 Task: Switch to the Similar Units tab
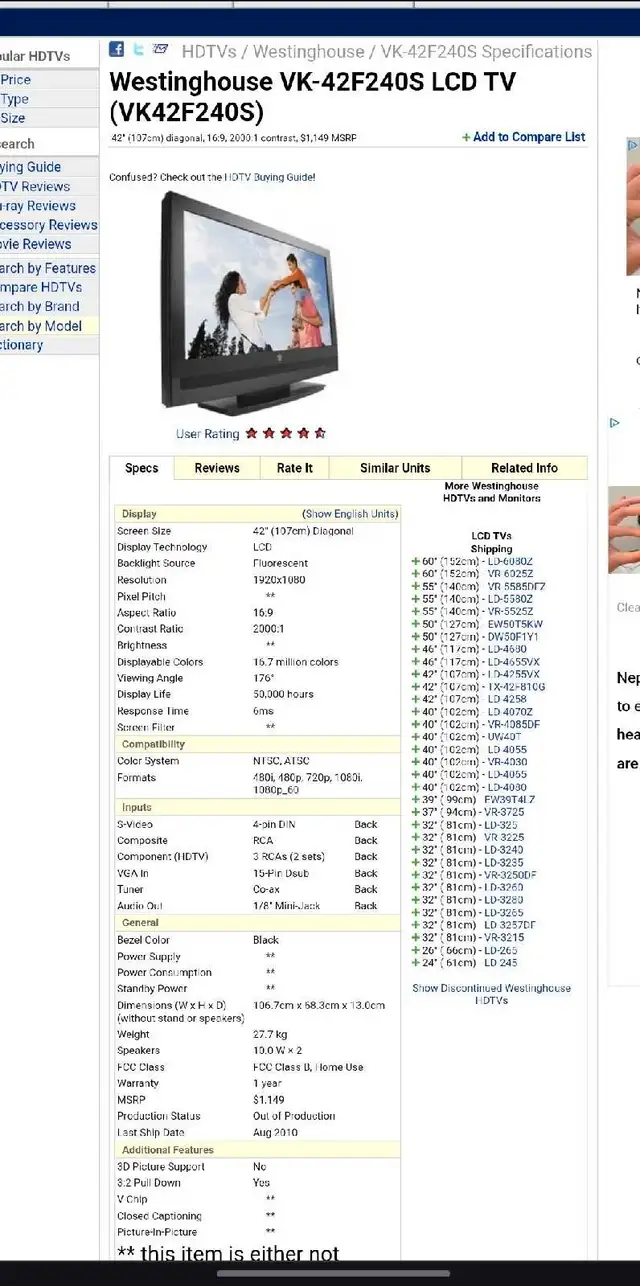click(x=395, y=468)
